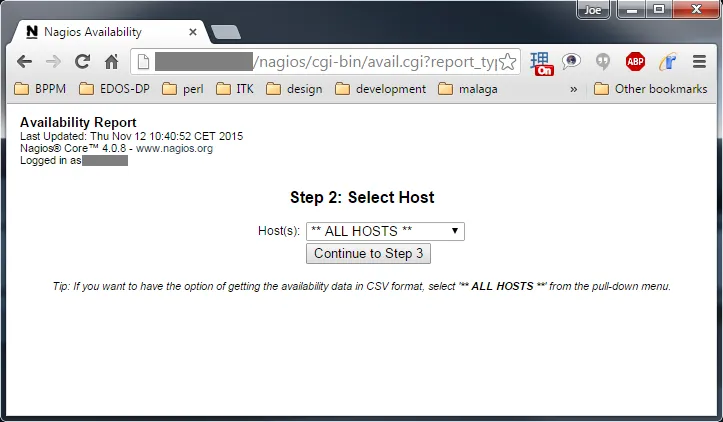The width and height of the screenshot is (723, 422).
Task: Click the Last Updated timestamp text
Action: click(x=131, y=136)
